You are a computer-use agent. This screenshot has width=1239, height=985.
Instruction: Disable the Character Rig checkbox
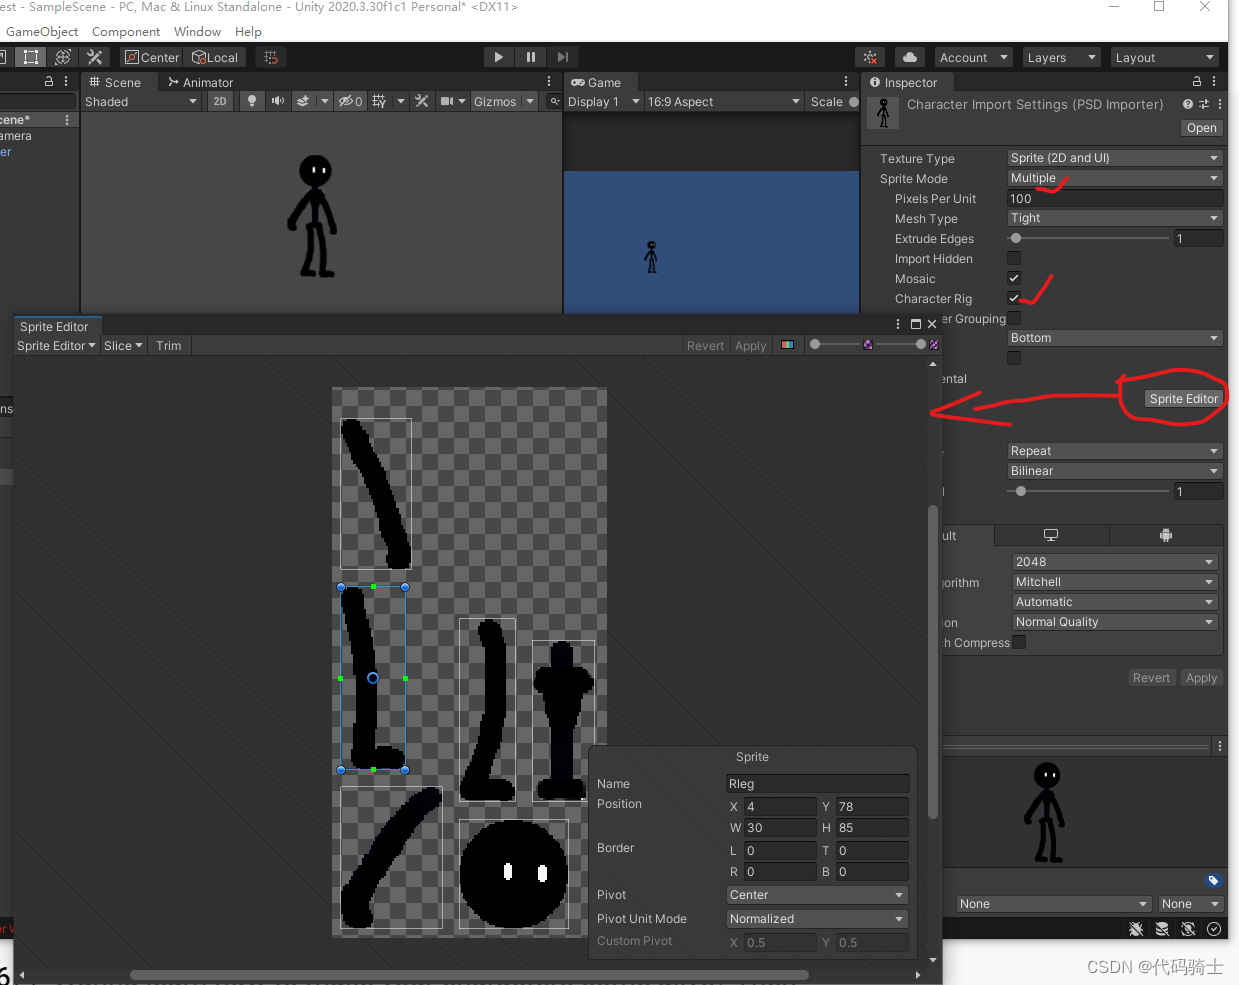[x=1014, y=298]
